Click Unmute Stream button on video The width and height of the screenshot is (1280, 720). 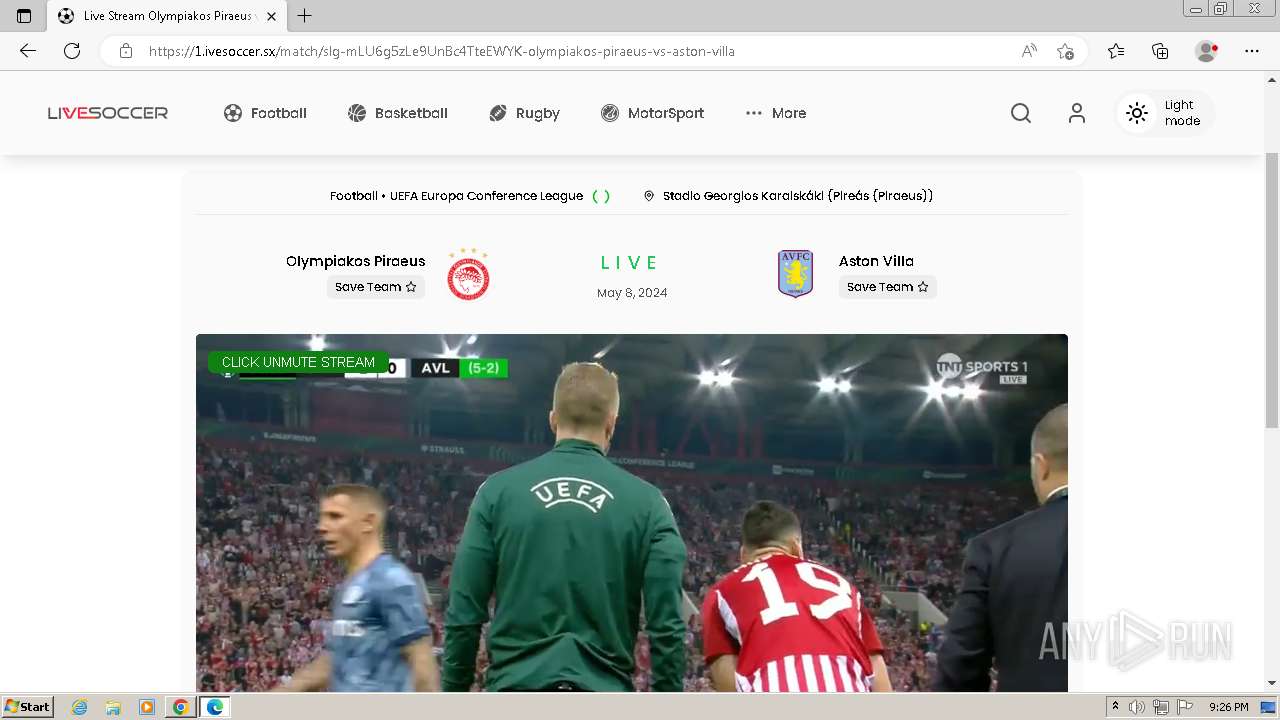pyautogui.click(x=298, y=362)
